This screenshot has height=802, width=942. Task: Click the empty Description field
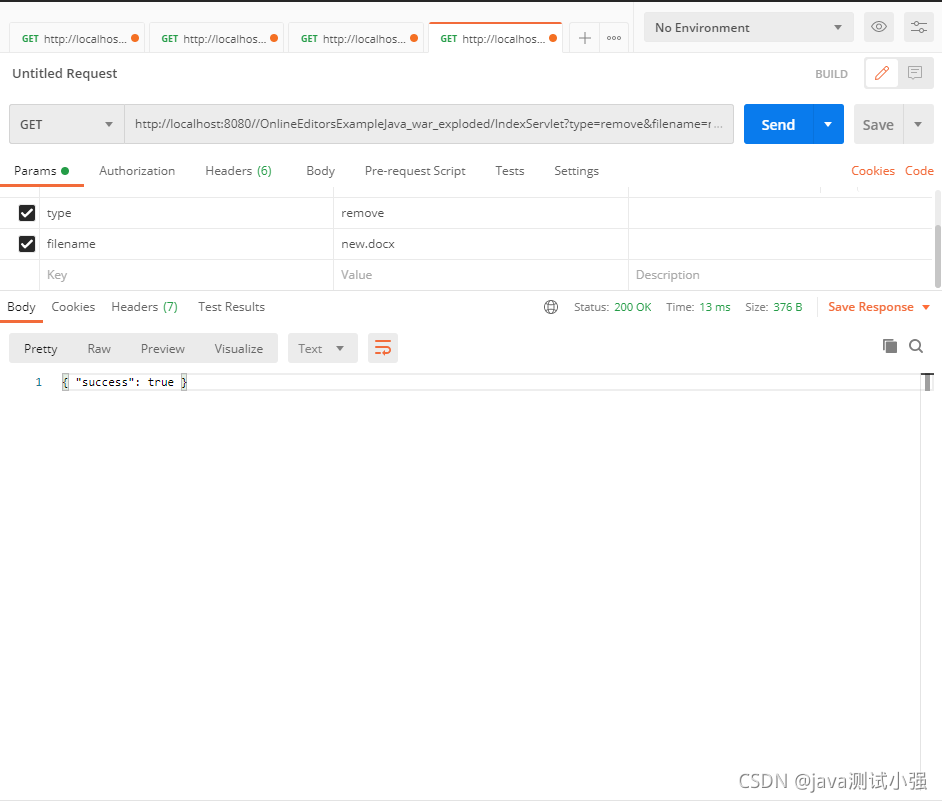point(781,275)
